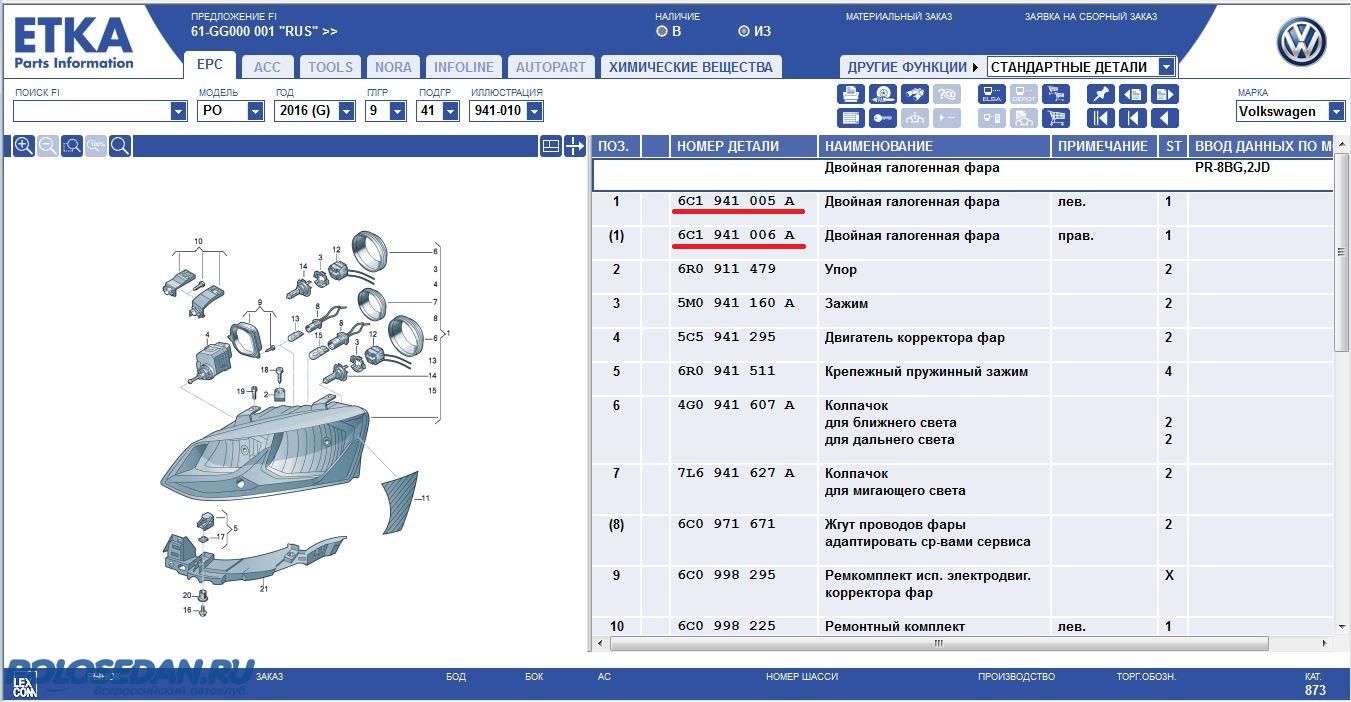Image resolution: width=1351 pixels, height=702 pixels.
Task: Open the ХИМИЧЕСКИЕ ВЕЩЕСТВА tab
Action: coord(690,67)
